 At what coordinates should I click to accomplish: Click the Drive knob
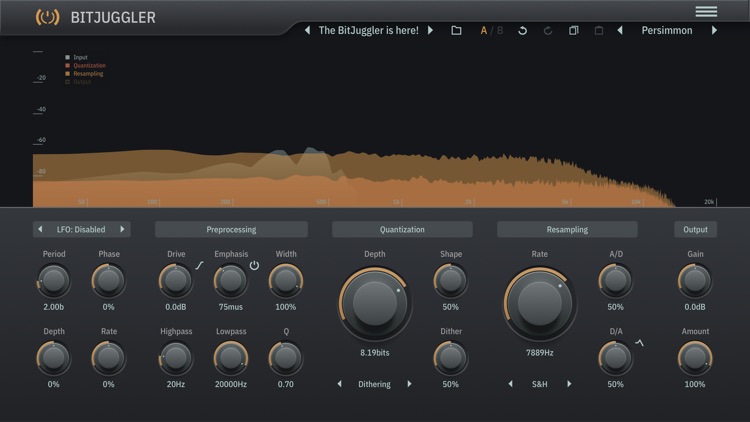176,280
